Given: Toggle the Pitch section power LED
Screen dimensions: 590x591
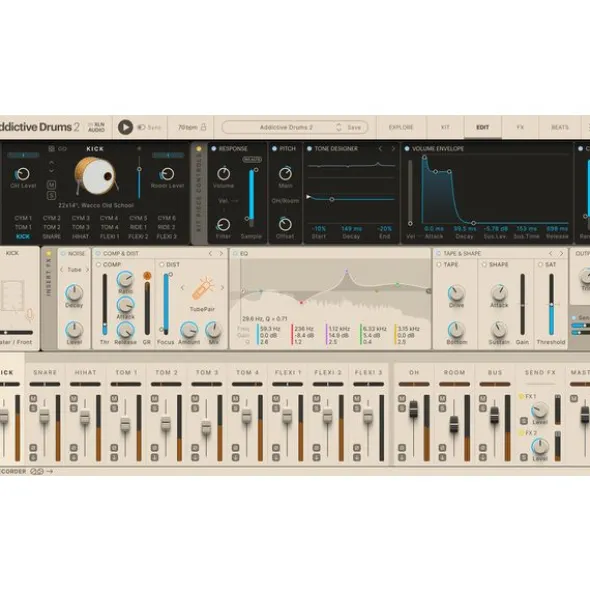Looking at the screenshot, I should [x=274, y=149].
